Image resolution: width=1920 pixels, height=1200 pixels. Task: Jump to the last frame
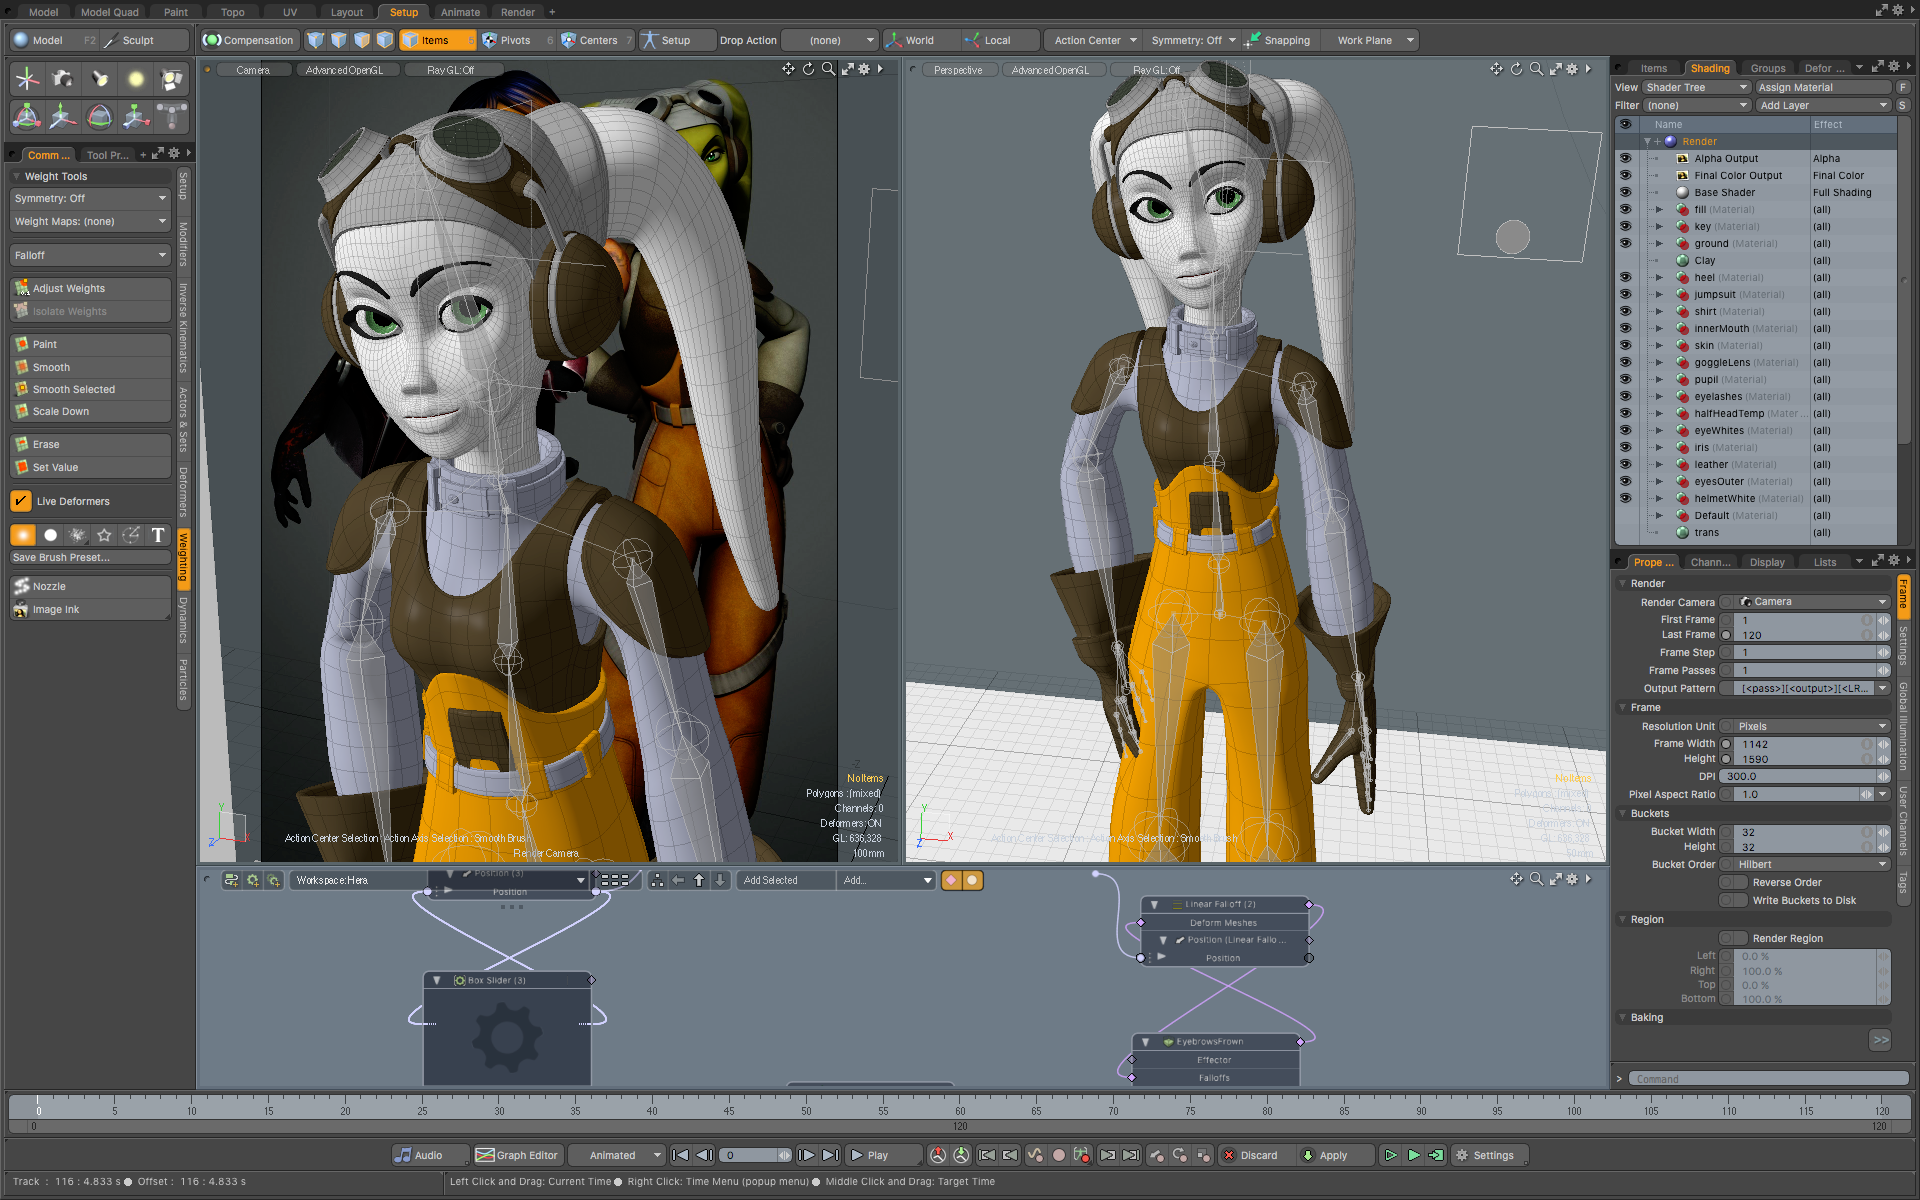[x=830, y=1155]
